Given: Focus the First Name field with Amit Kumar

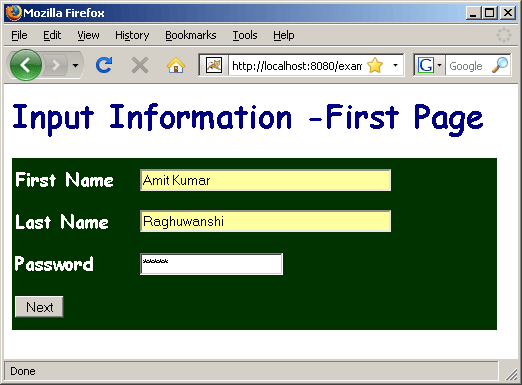Looking at the screenshot, I should pyautogui.click(x=265, y=180).
